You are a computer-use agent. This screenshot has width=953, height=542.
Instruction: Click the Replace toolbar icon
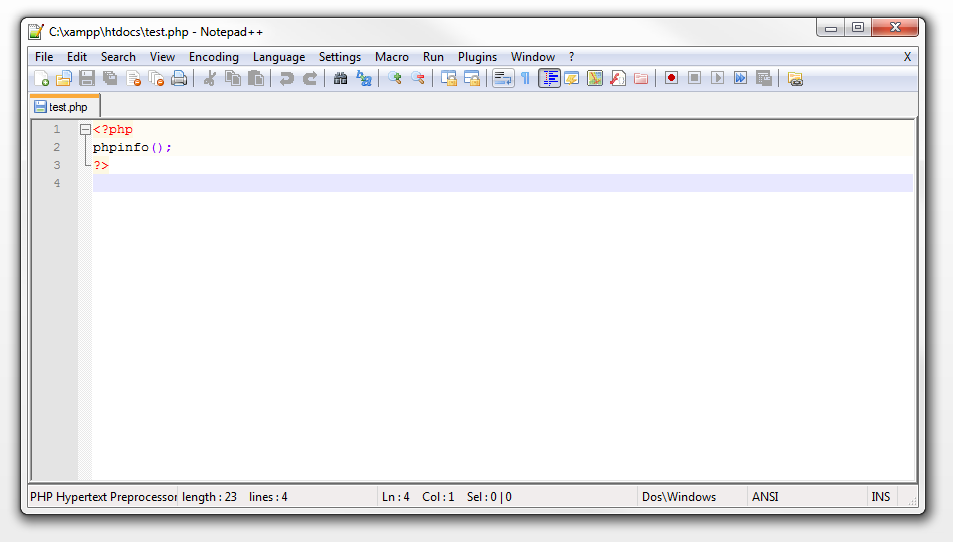pyautogui.click(x=363, y=78)
